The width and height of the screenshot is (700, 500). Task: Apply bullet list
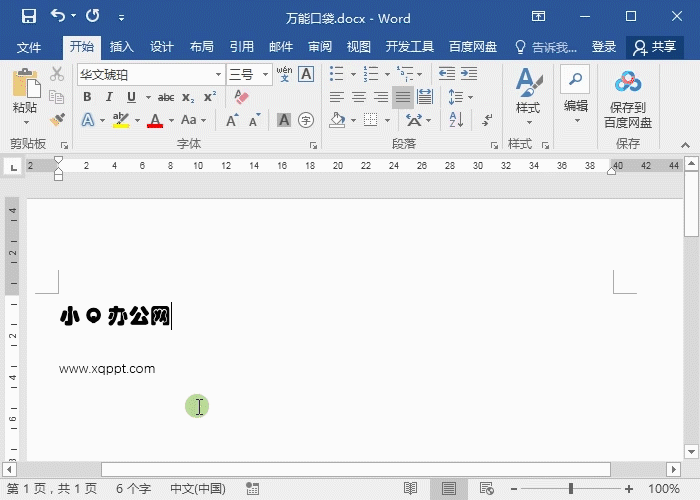point(337,74)
